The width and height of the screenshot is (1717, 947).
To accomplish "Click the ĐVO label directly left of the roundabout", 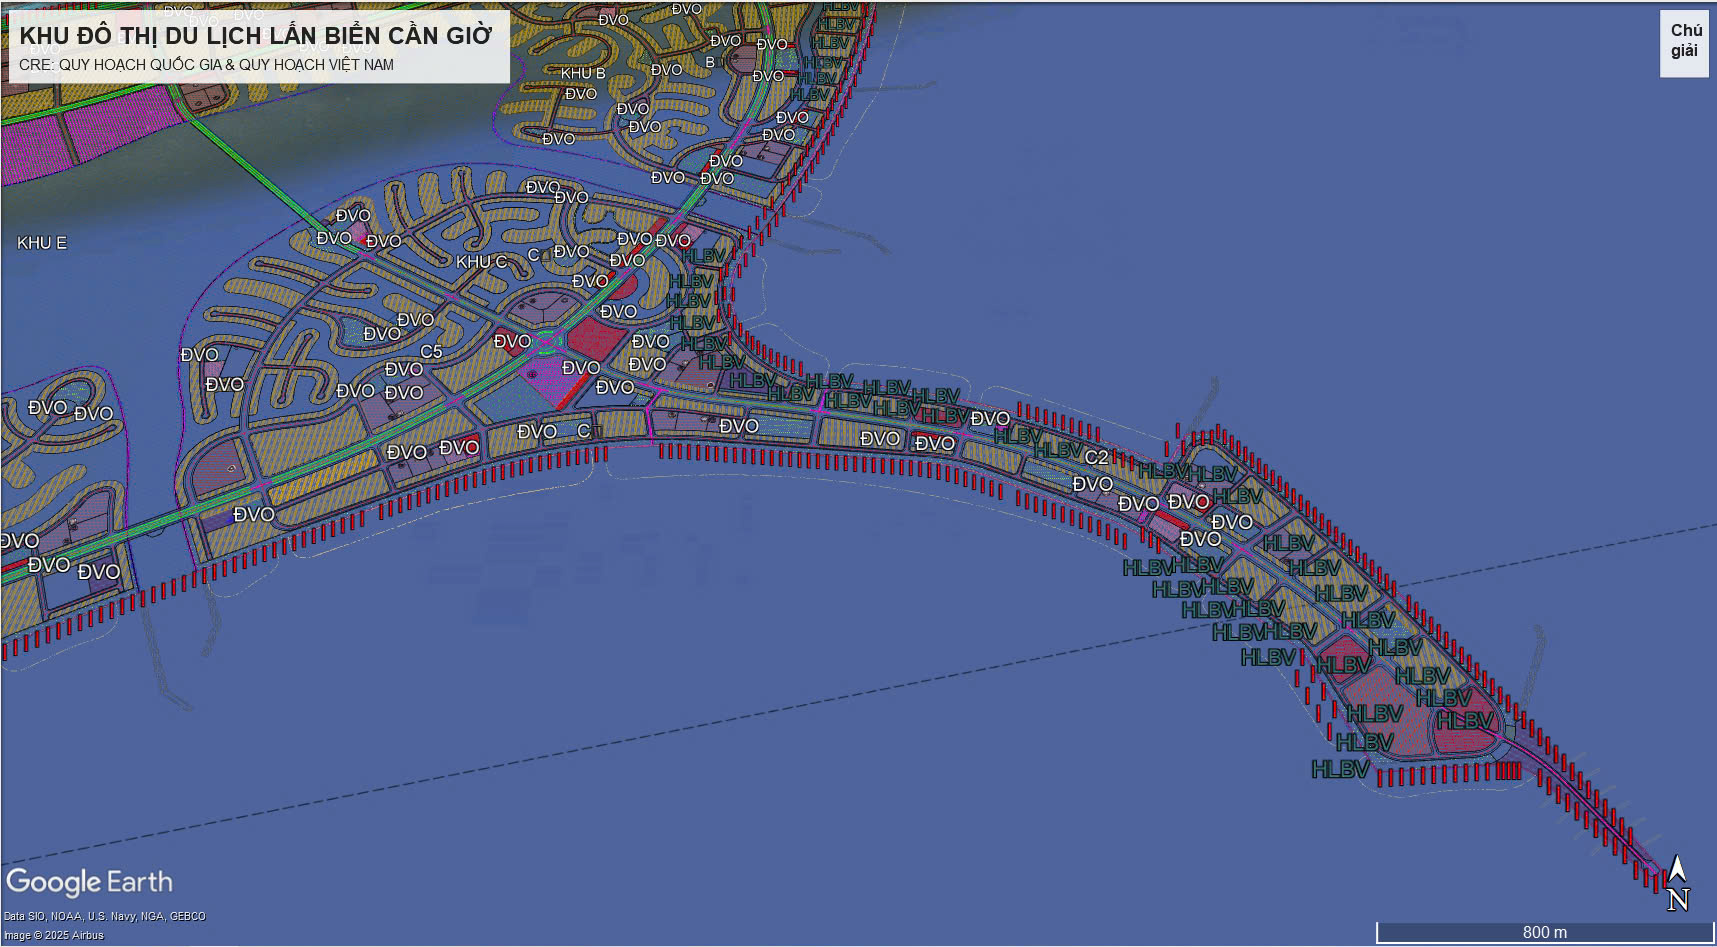I will pos(512,342).
